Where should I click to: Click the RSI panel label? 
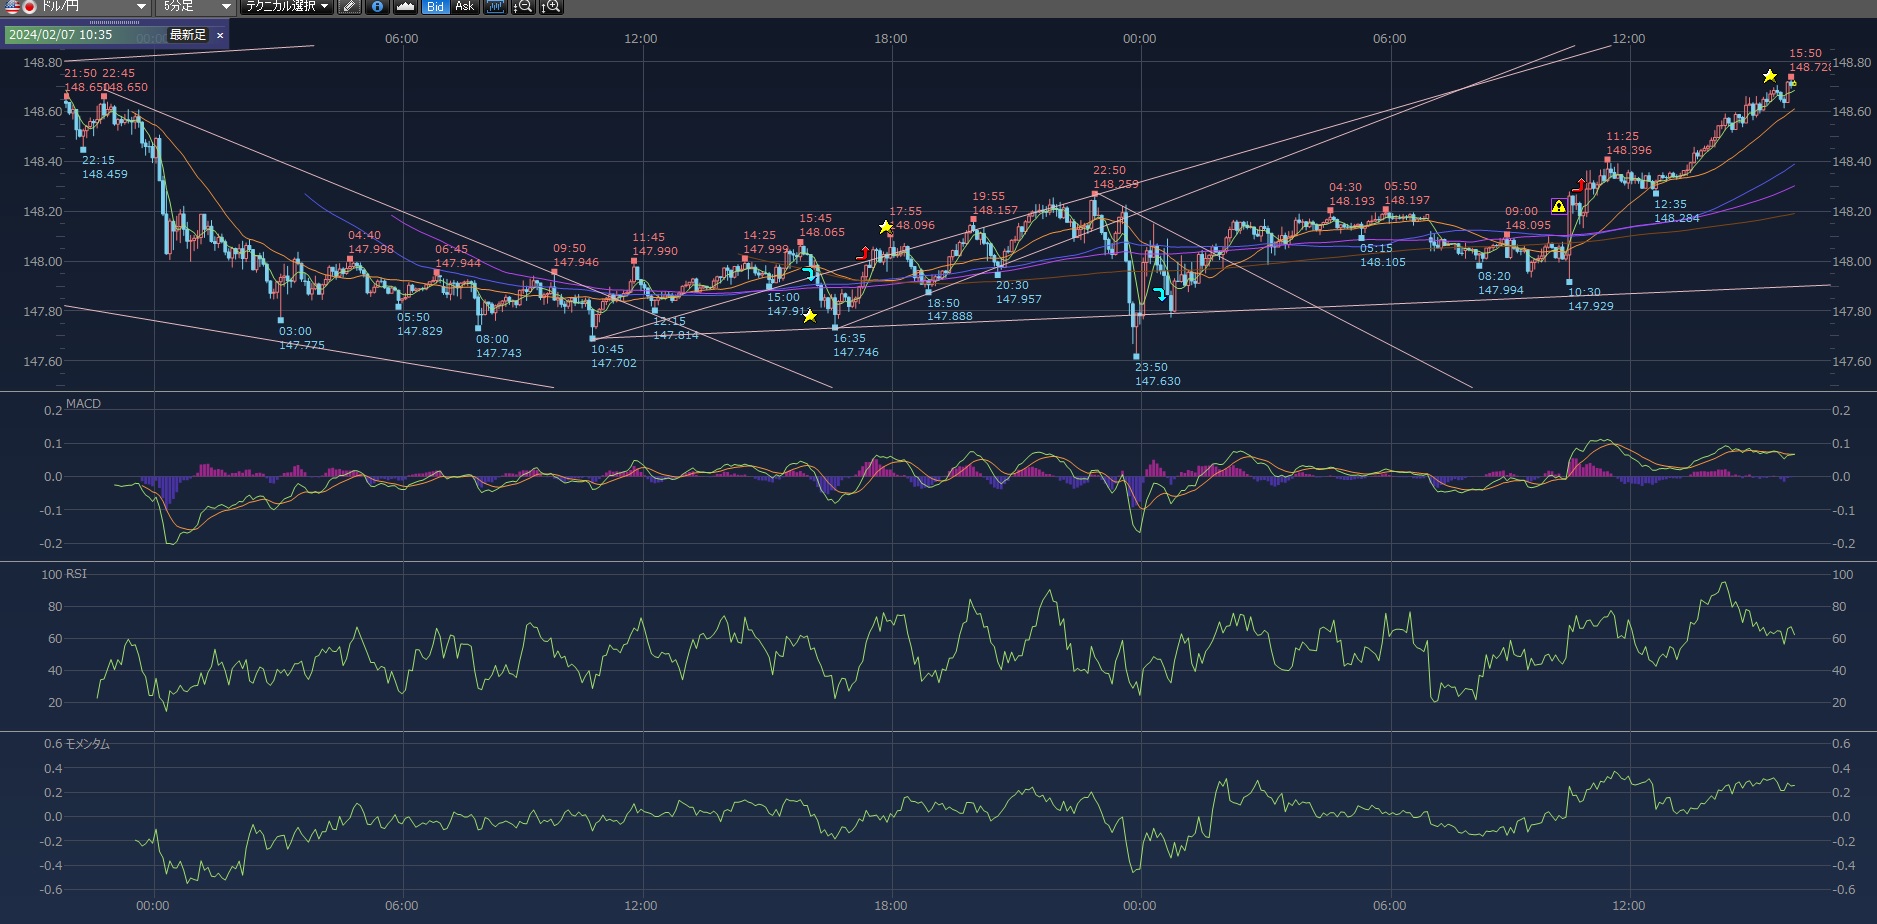tap(76, 574)
